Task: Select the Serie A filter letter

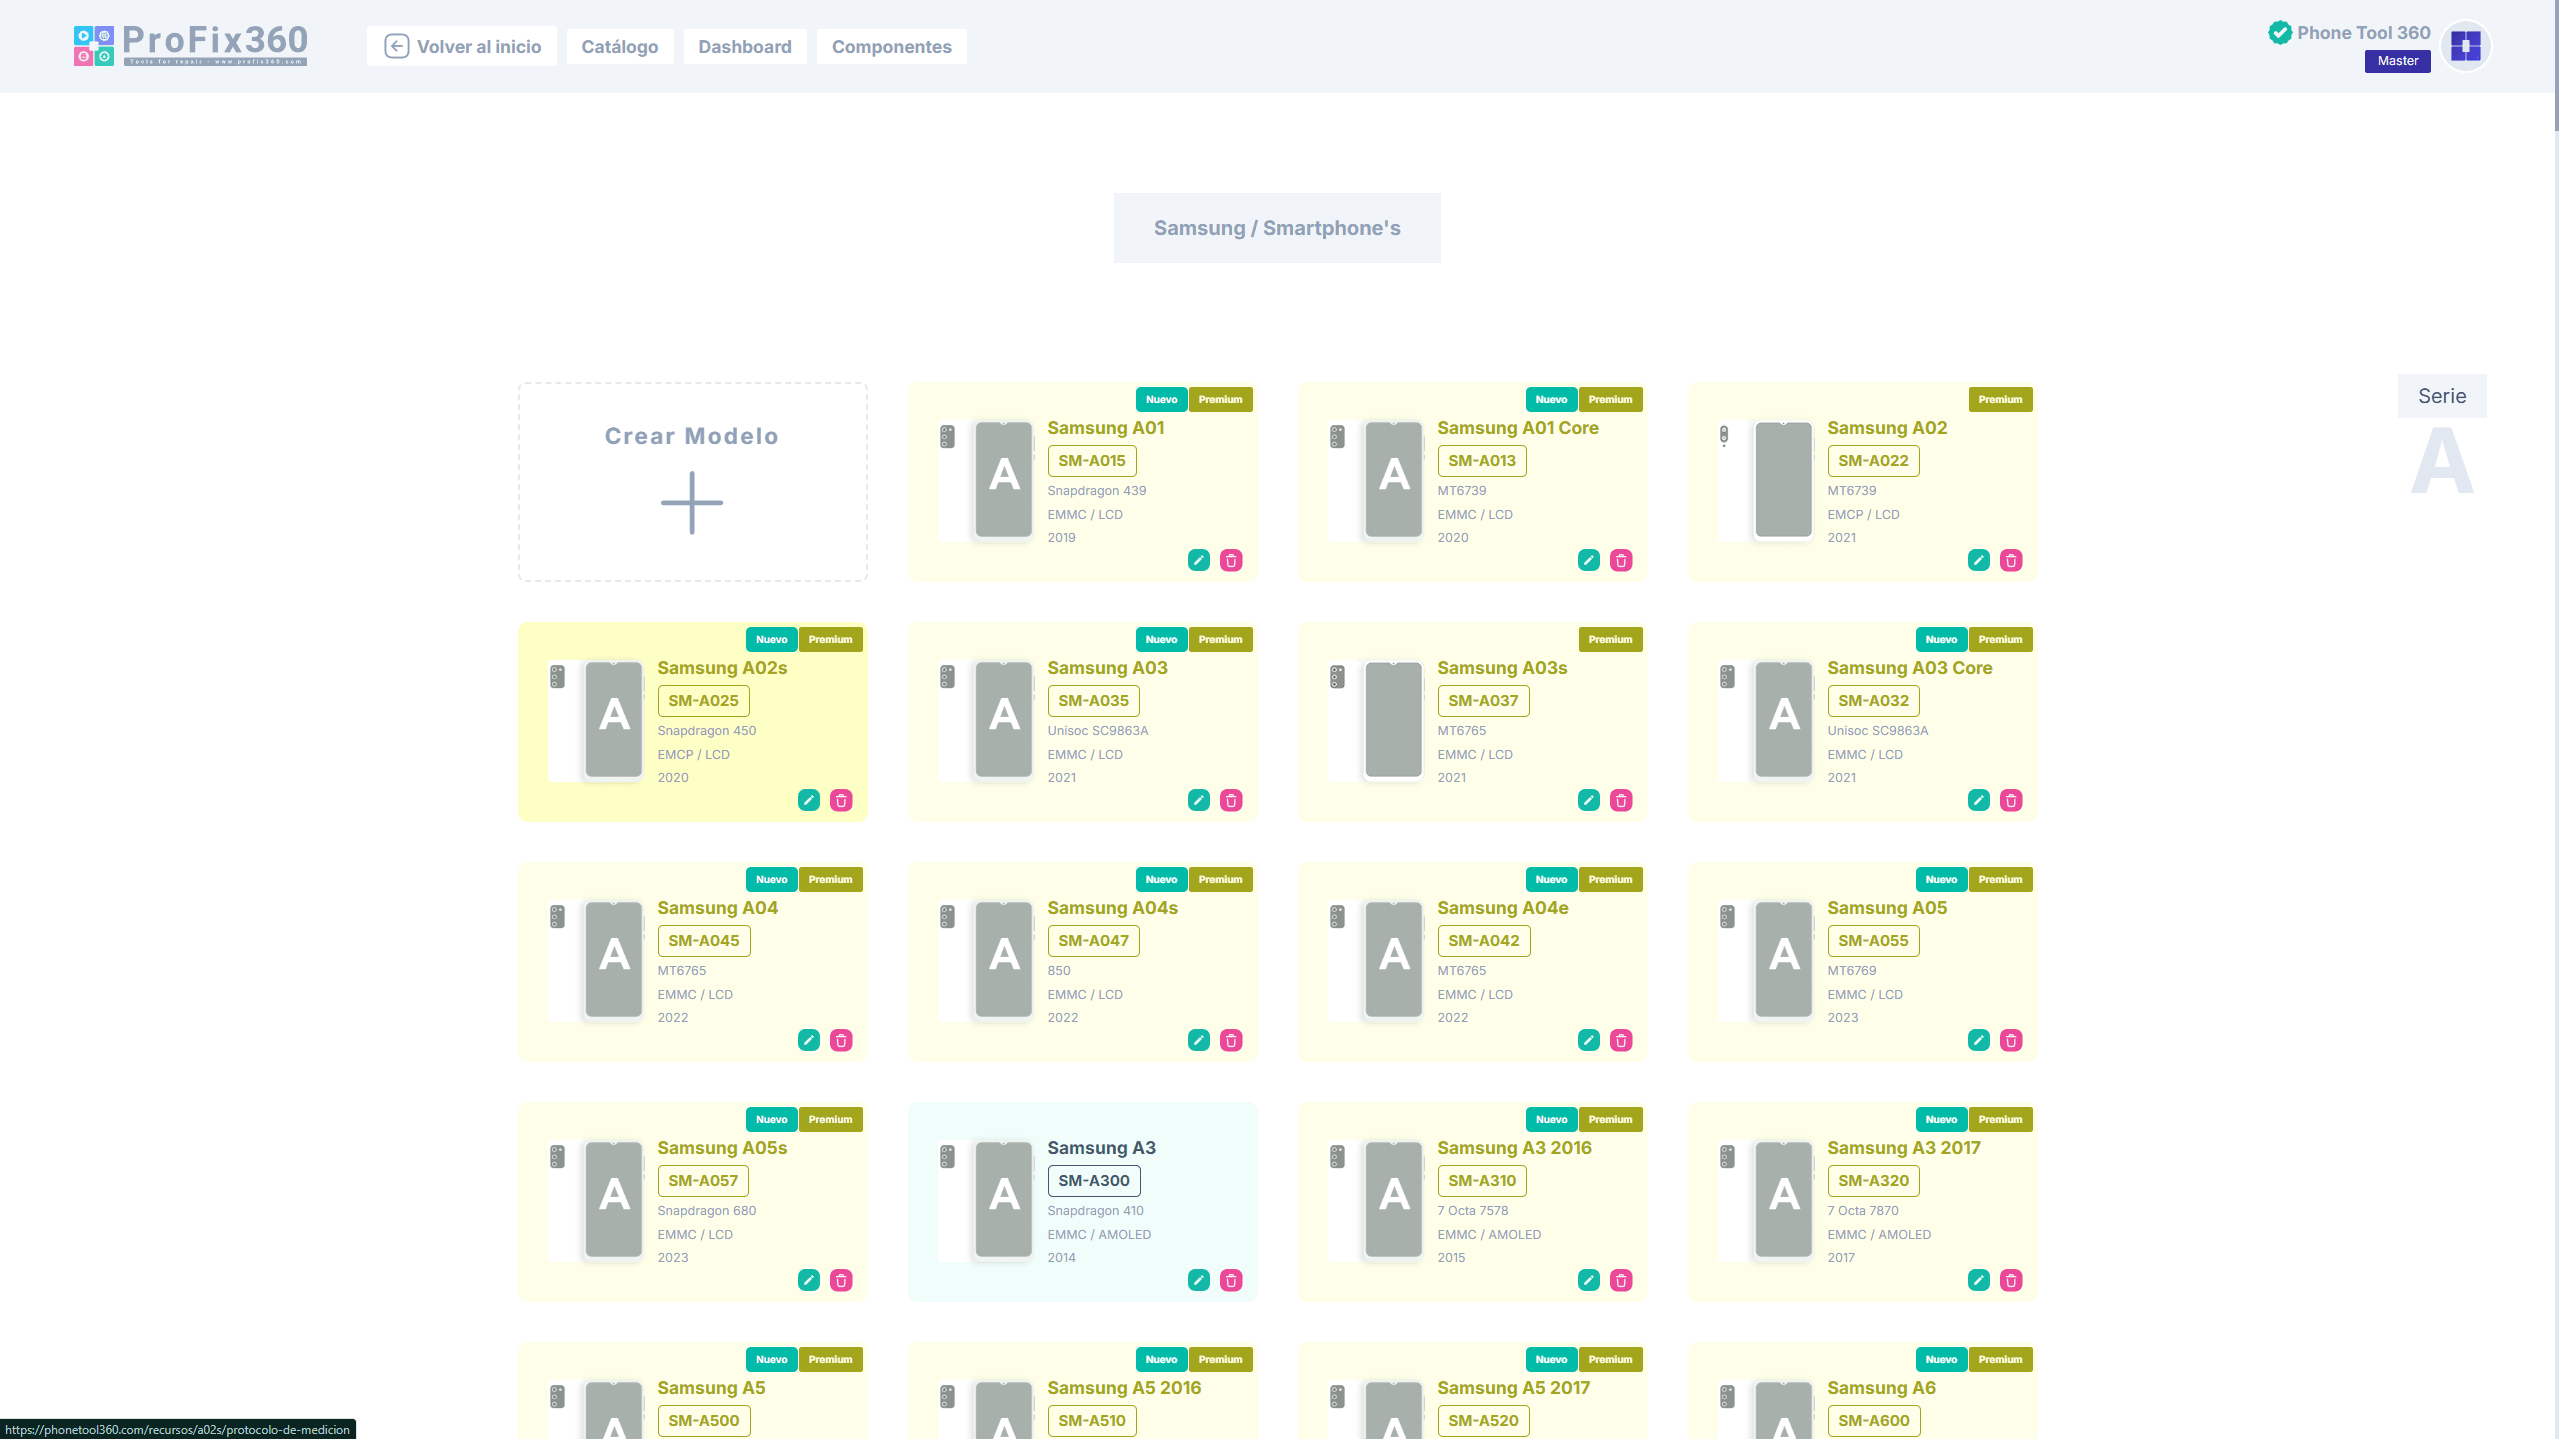Action: (x=2441, y=460)
